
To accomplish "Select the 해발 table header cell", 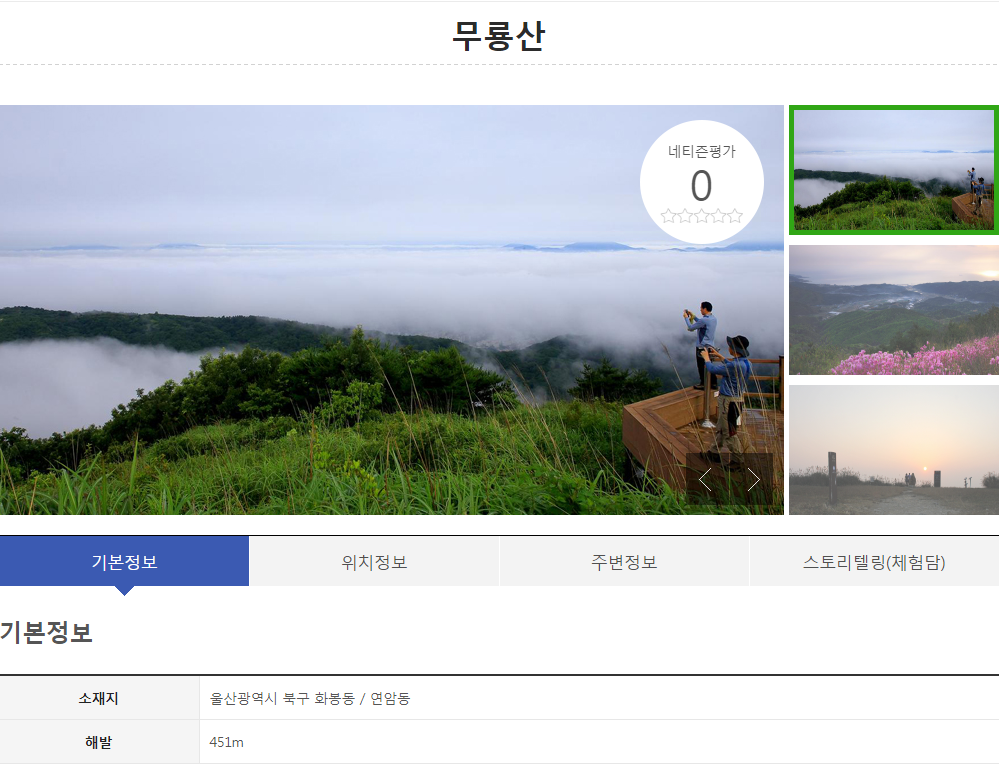I will (99, 742).
